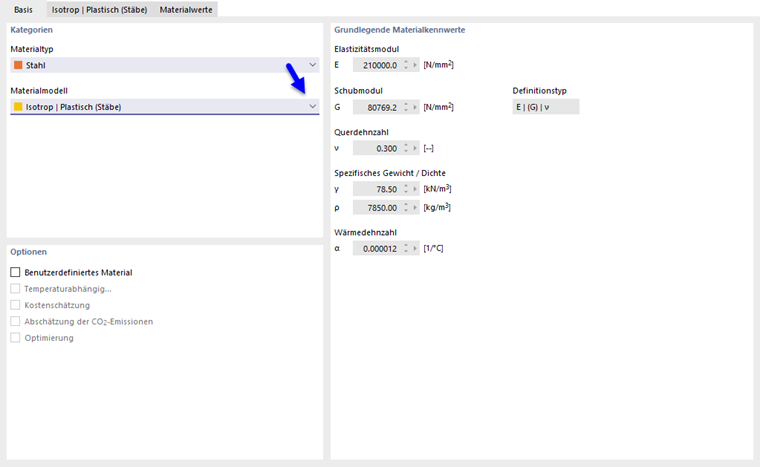Click the E modulus spinner arrows
760x467 pixels.
(406, 65)
